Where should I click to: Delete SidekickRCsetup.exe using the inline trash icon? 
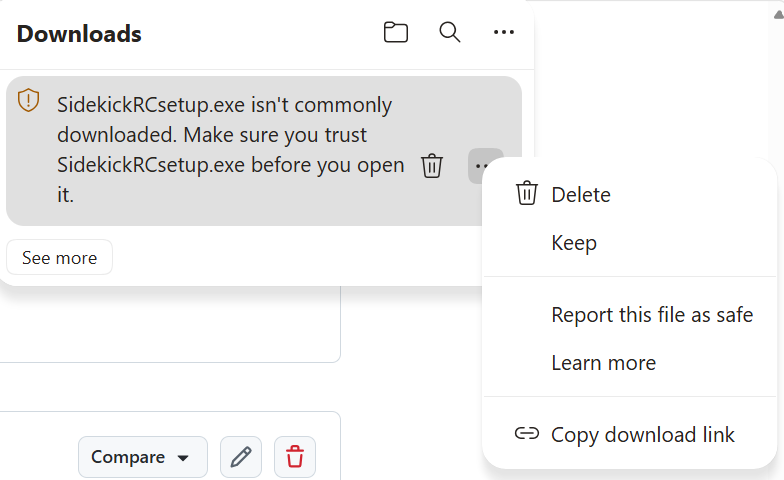(432, 166)
